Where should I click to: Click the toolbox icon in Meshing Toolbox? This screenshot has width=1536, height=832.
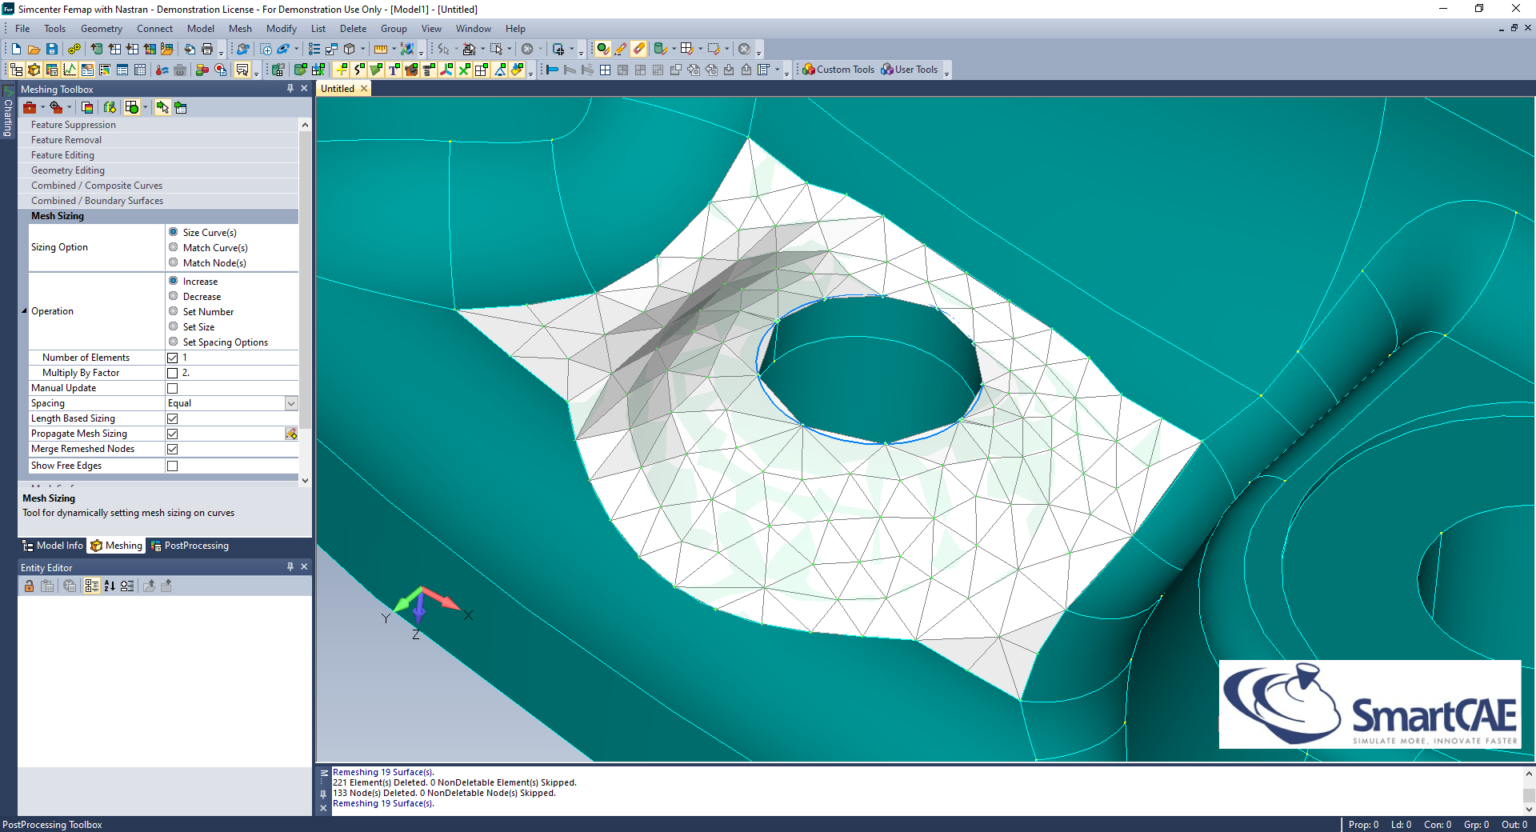(x=30, y=107)
